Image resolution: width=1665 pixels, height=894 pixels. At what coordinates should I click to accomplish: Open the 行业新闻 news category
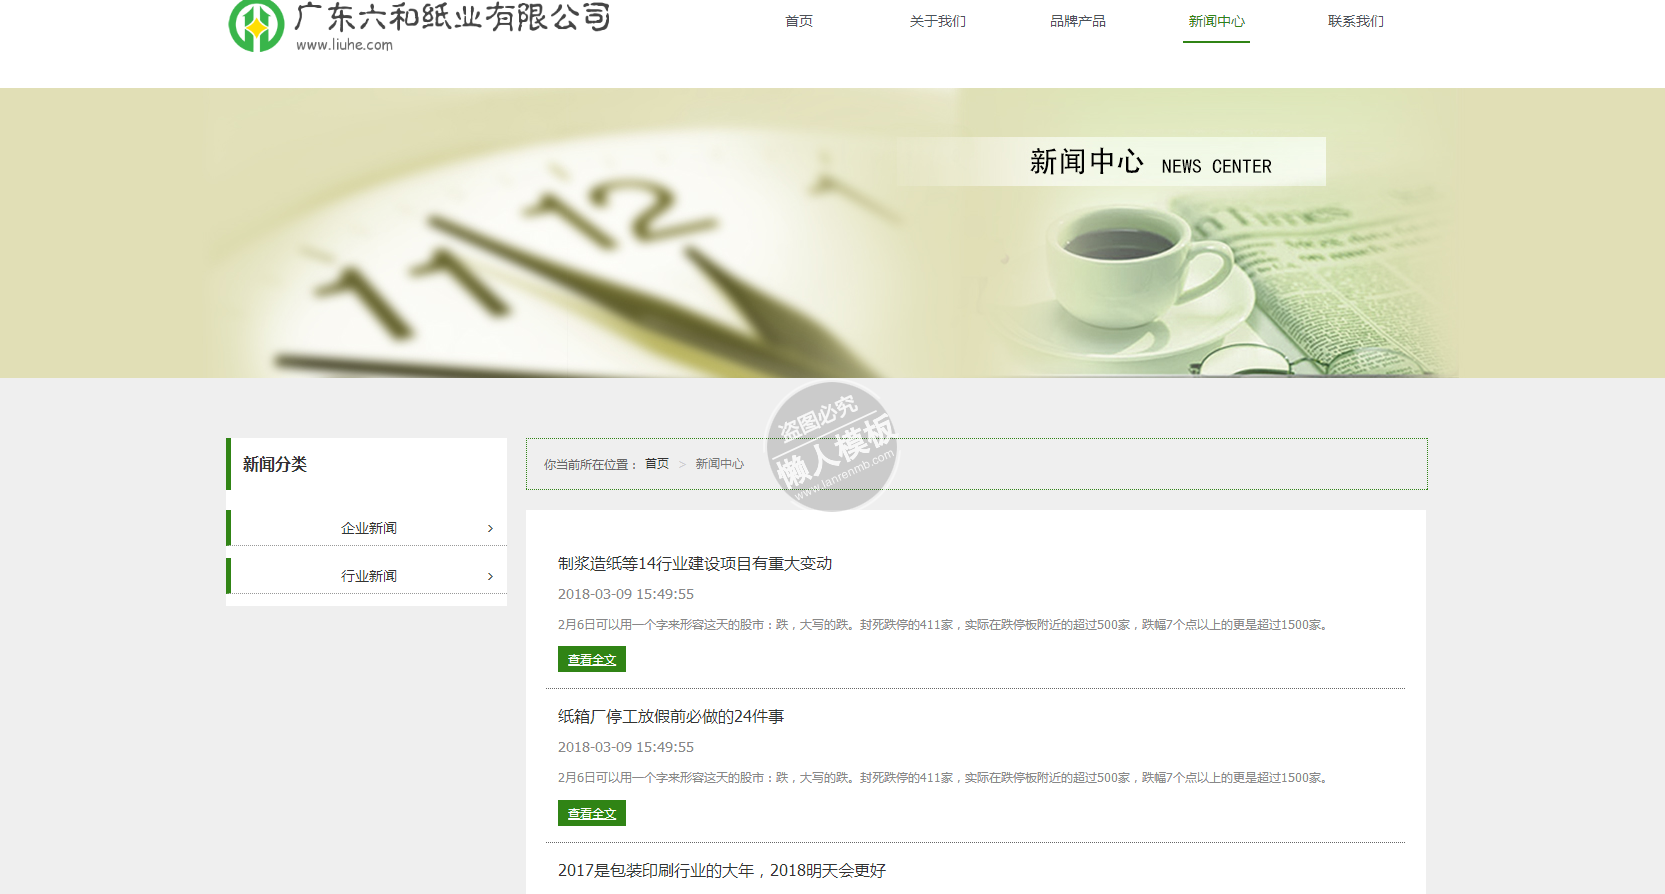pyautogui.click(x=369, y=576)
